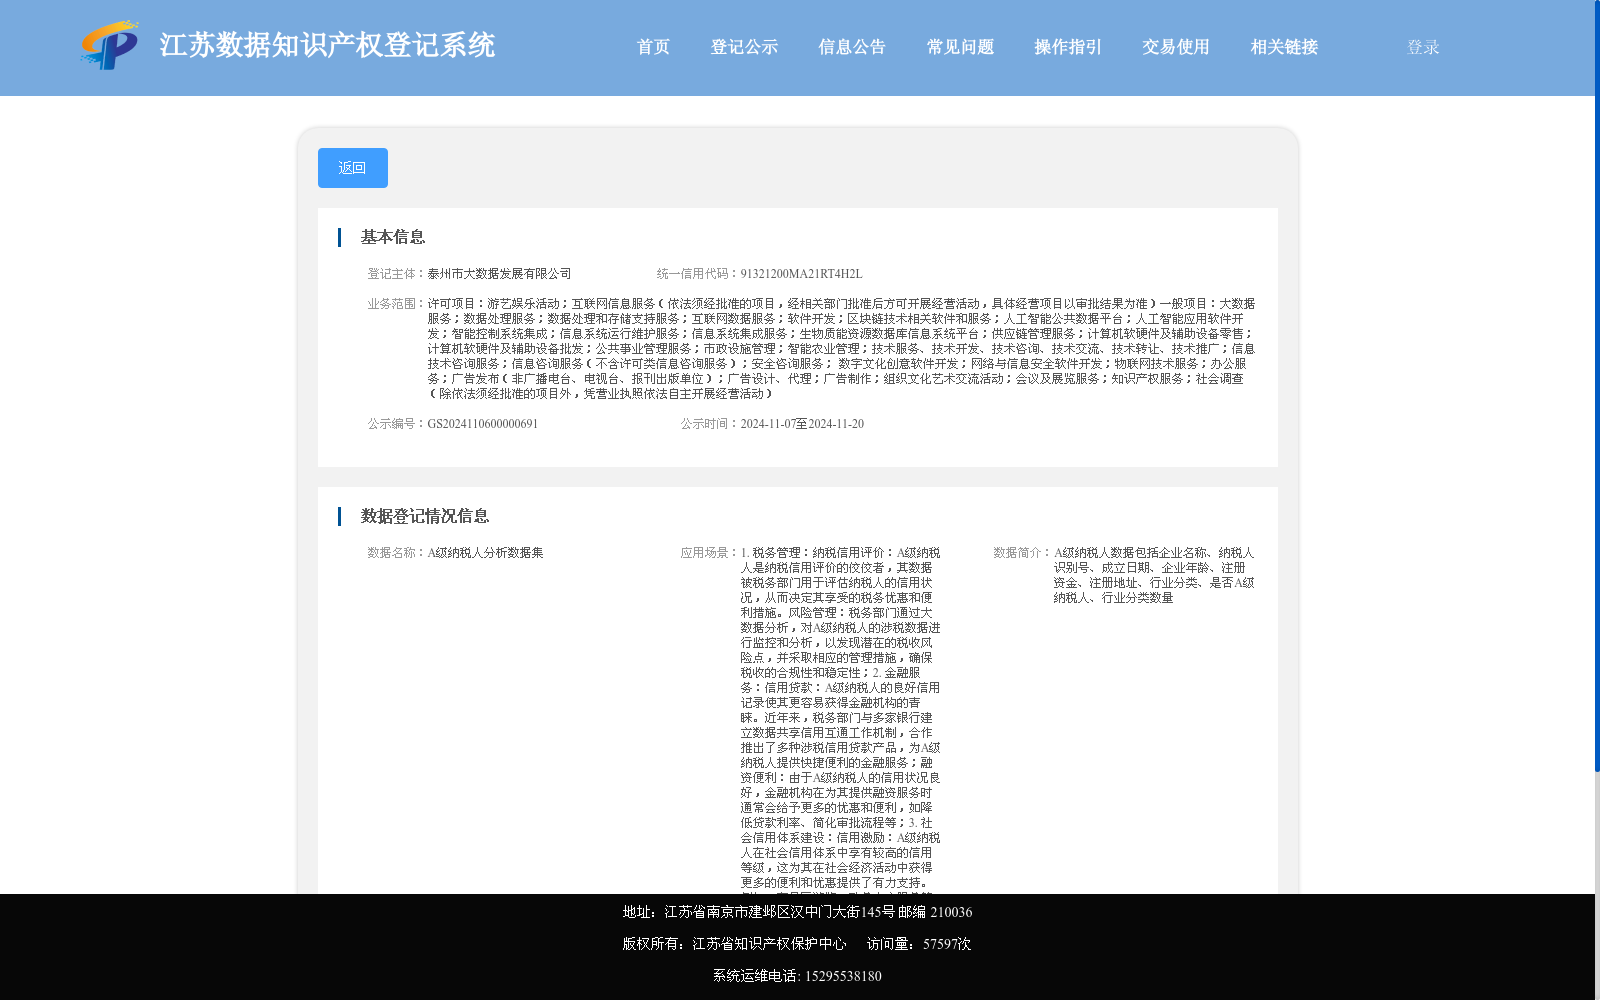Open 交易使用 navigation item
The image size is (1600, 1000).
(x=1176, y=47)
